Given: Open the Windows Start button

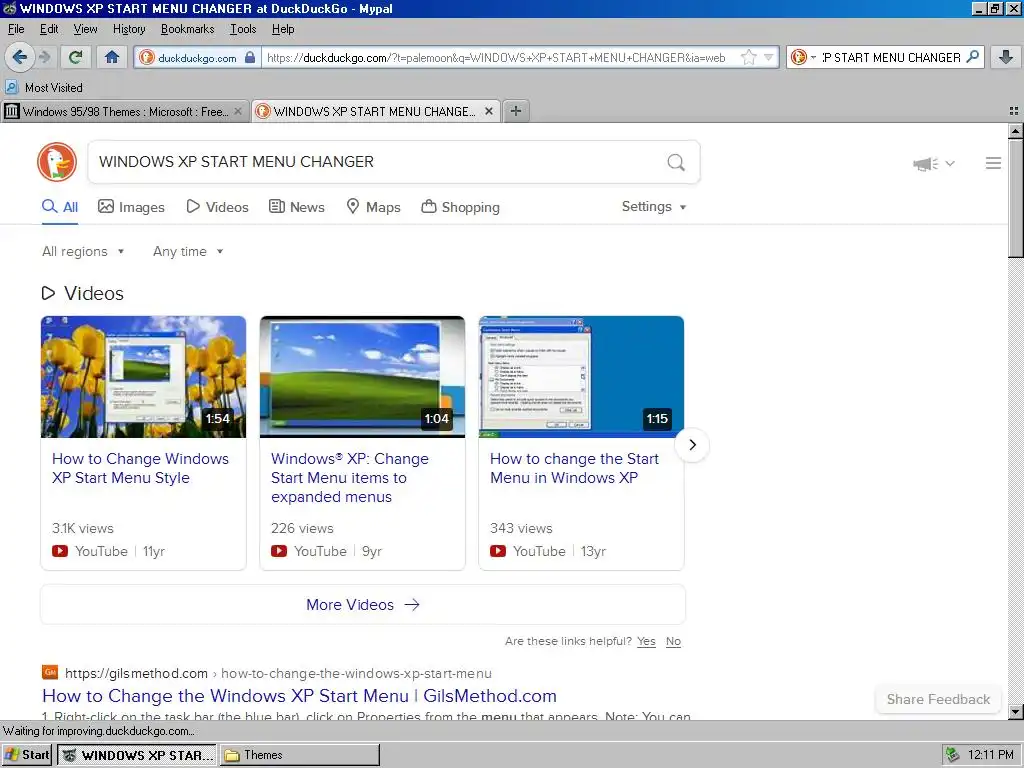Looking at the screenshot, I should point(27,755).
